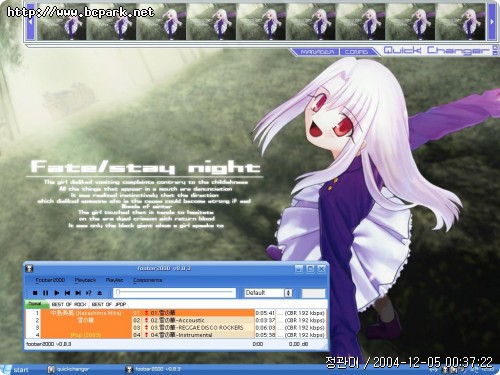Open Quick Changer Manager
Viewport: 500px width, 375px height.
coord(317,52)
